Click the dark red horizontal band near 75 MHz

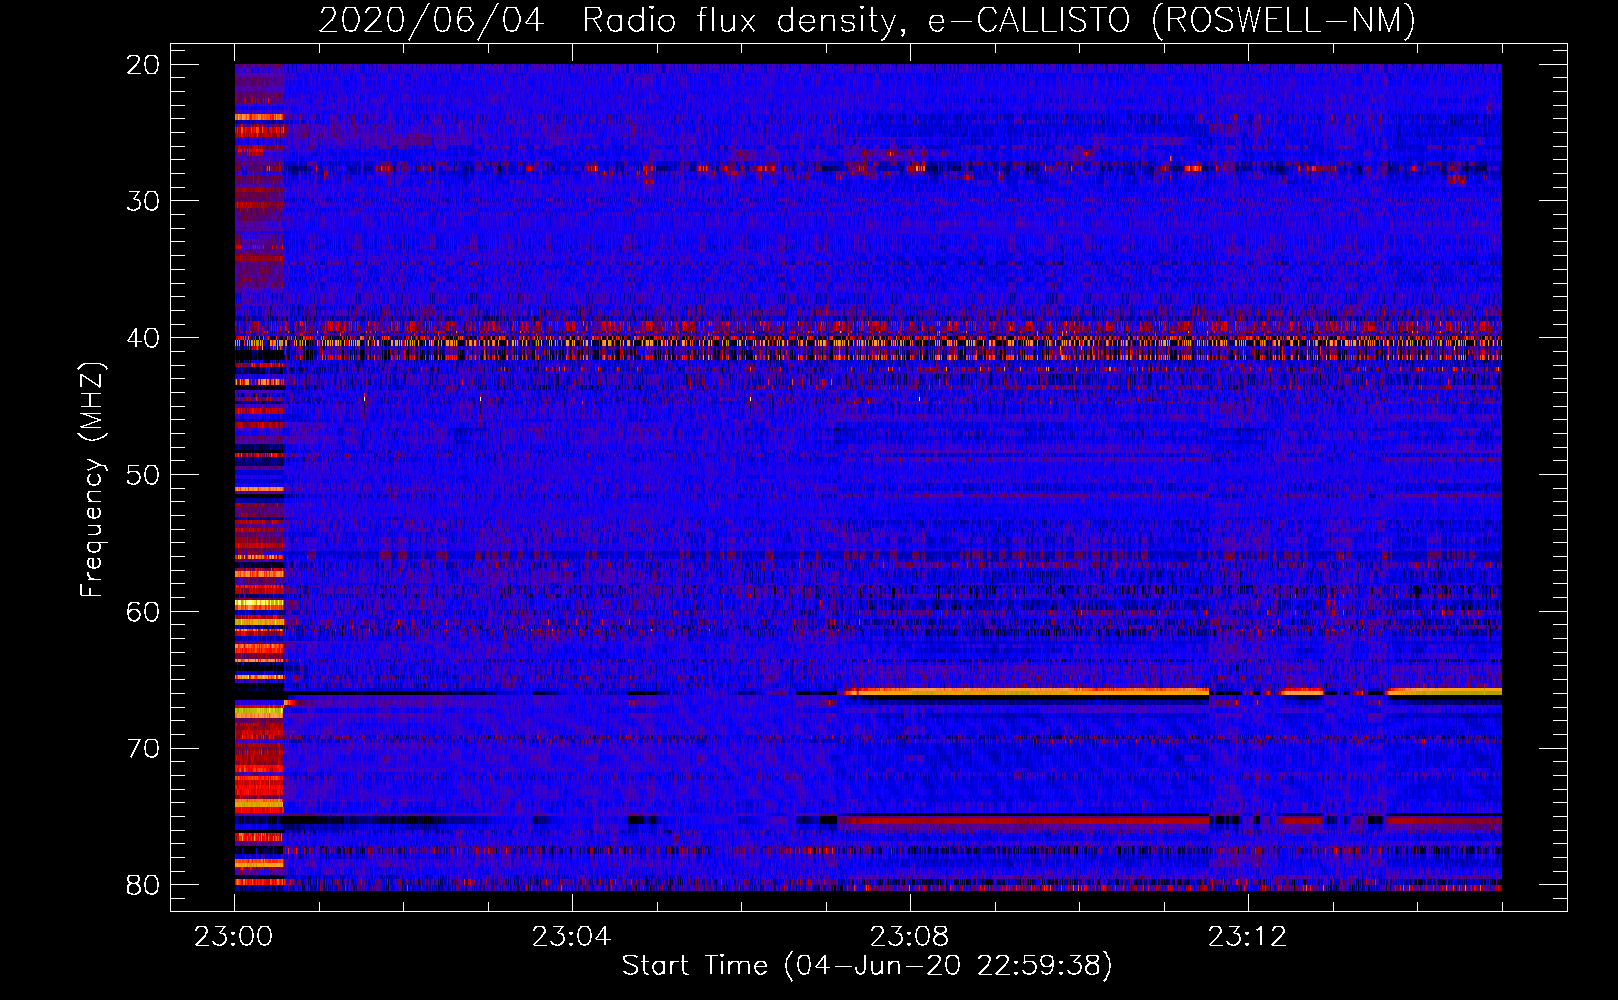pyautogui.click(x=1025, y=820)
